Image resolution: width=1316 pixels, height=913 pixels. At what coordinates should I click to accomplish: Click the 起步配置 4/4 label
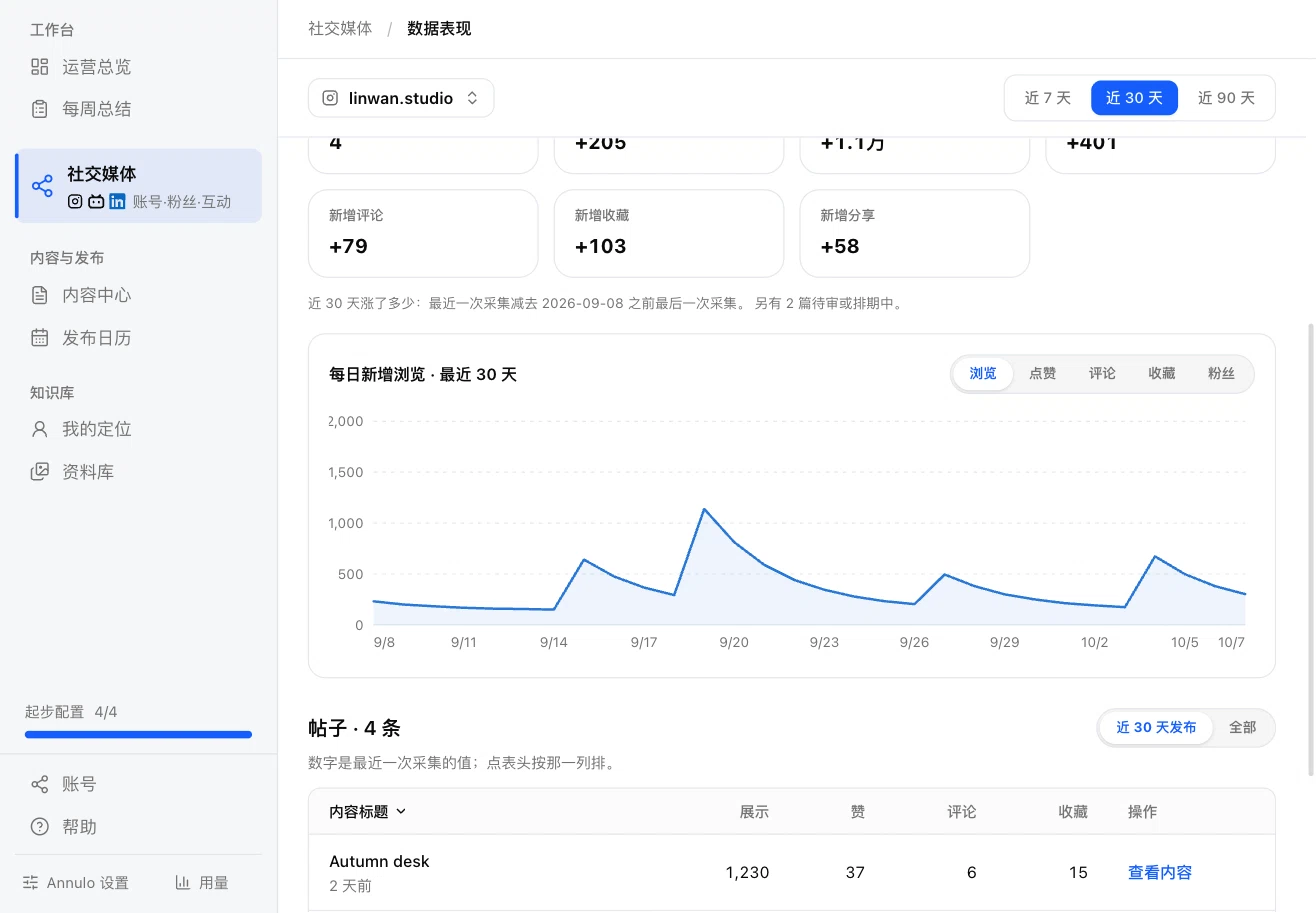tap(71, 712)
